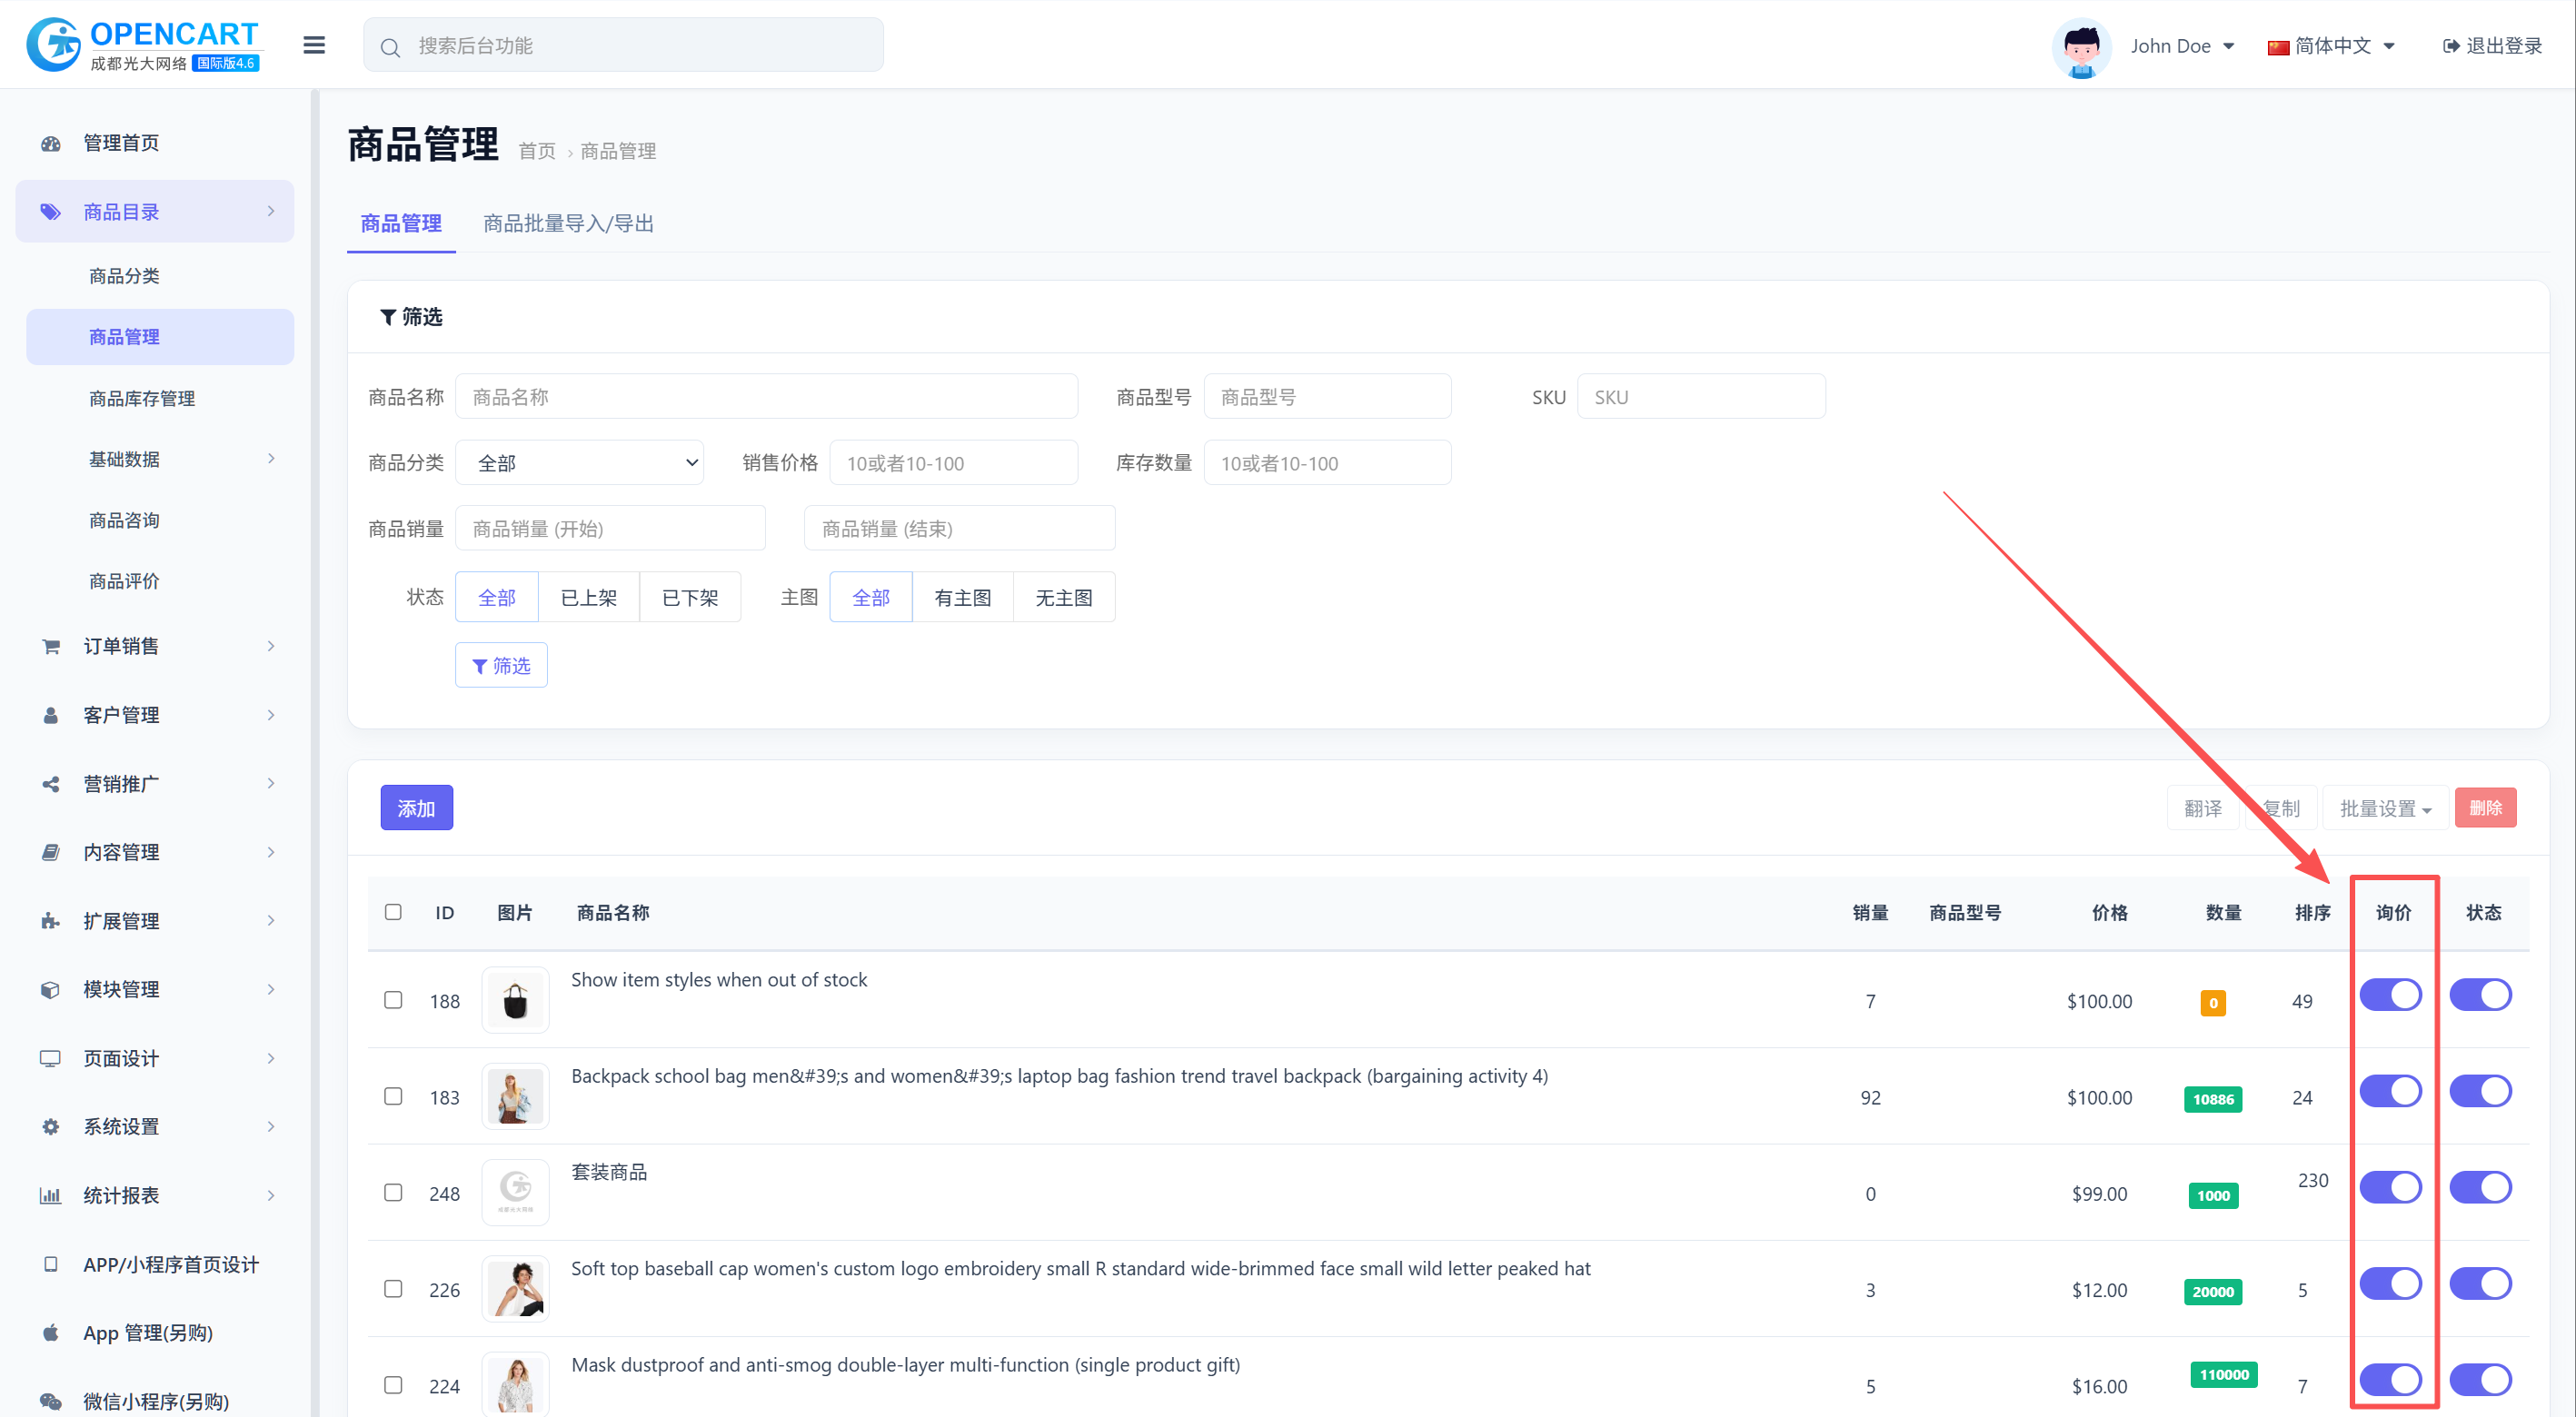Click the red 删除 button
The height and width of the screenshot is (1417, 2576).
[x=2485, y=808]
